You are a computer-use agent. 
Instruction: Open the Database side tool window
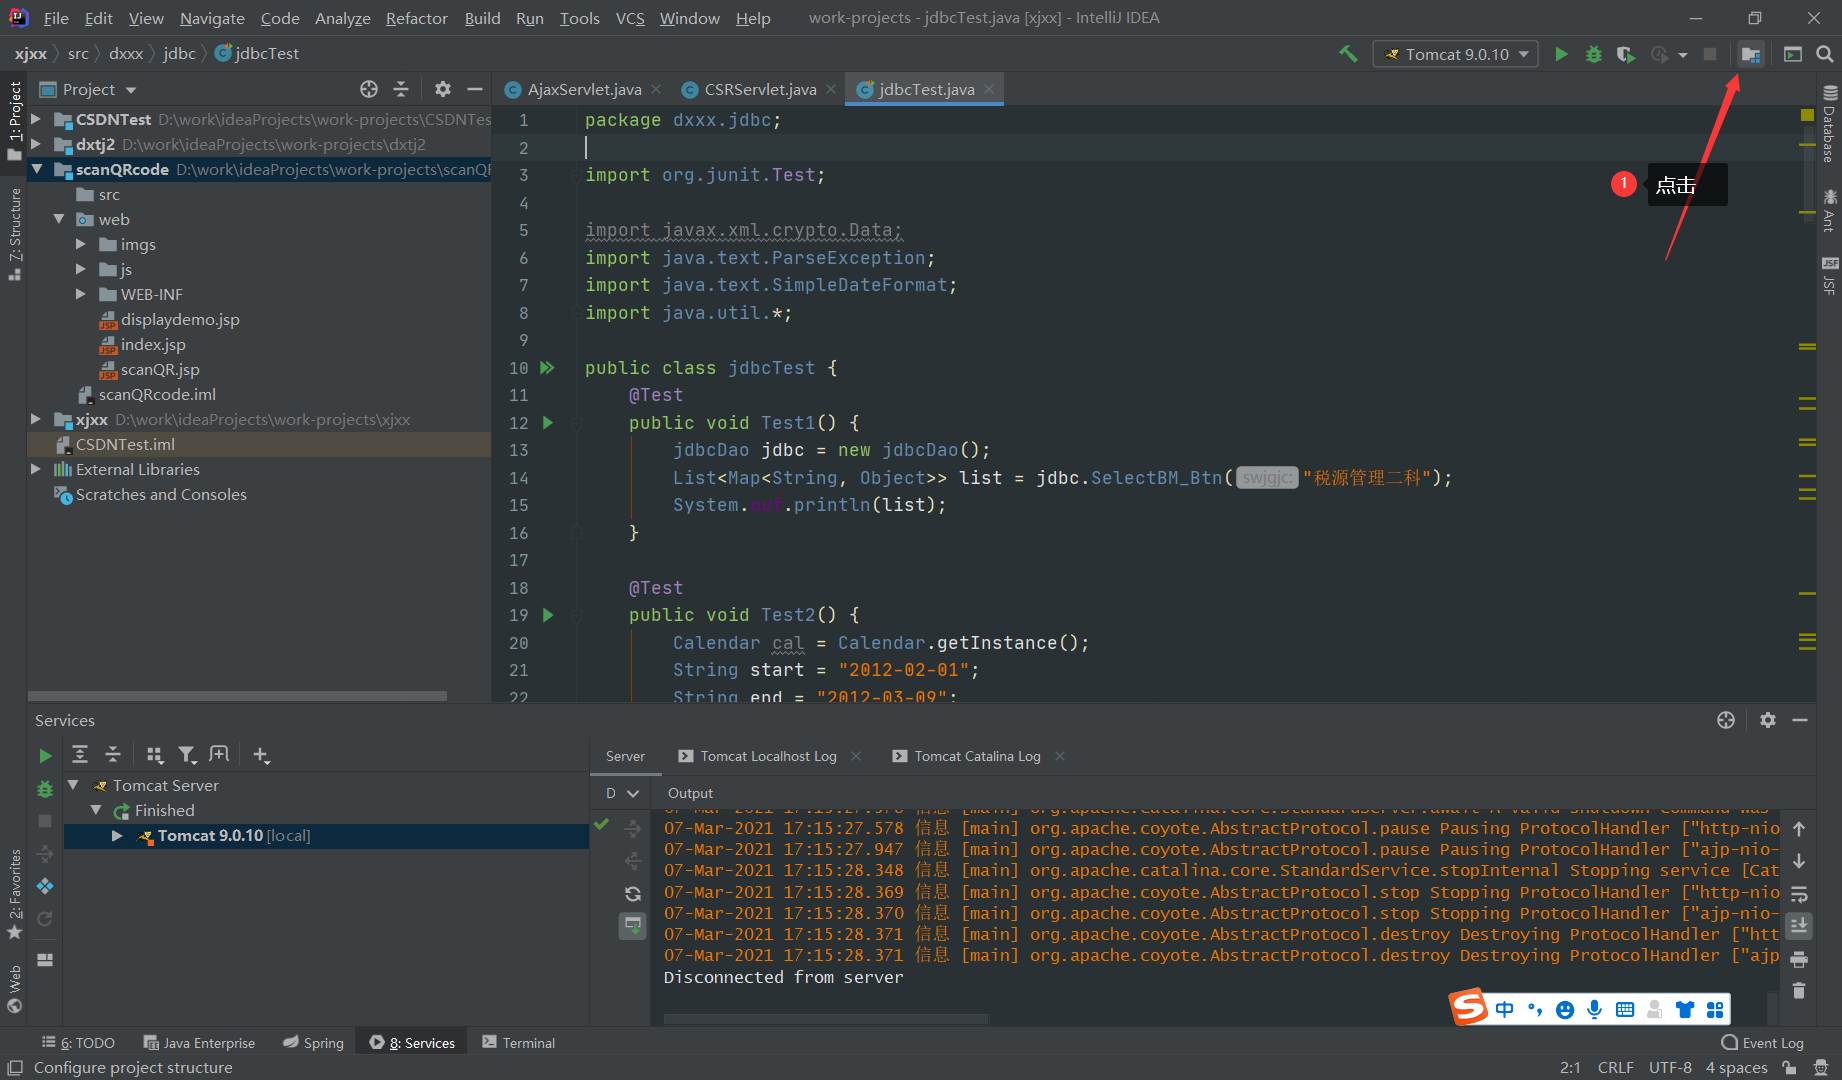point(1829,124)
